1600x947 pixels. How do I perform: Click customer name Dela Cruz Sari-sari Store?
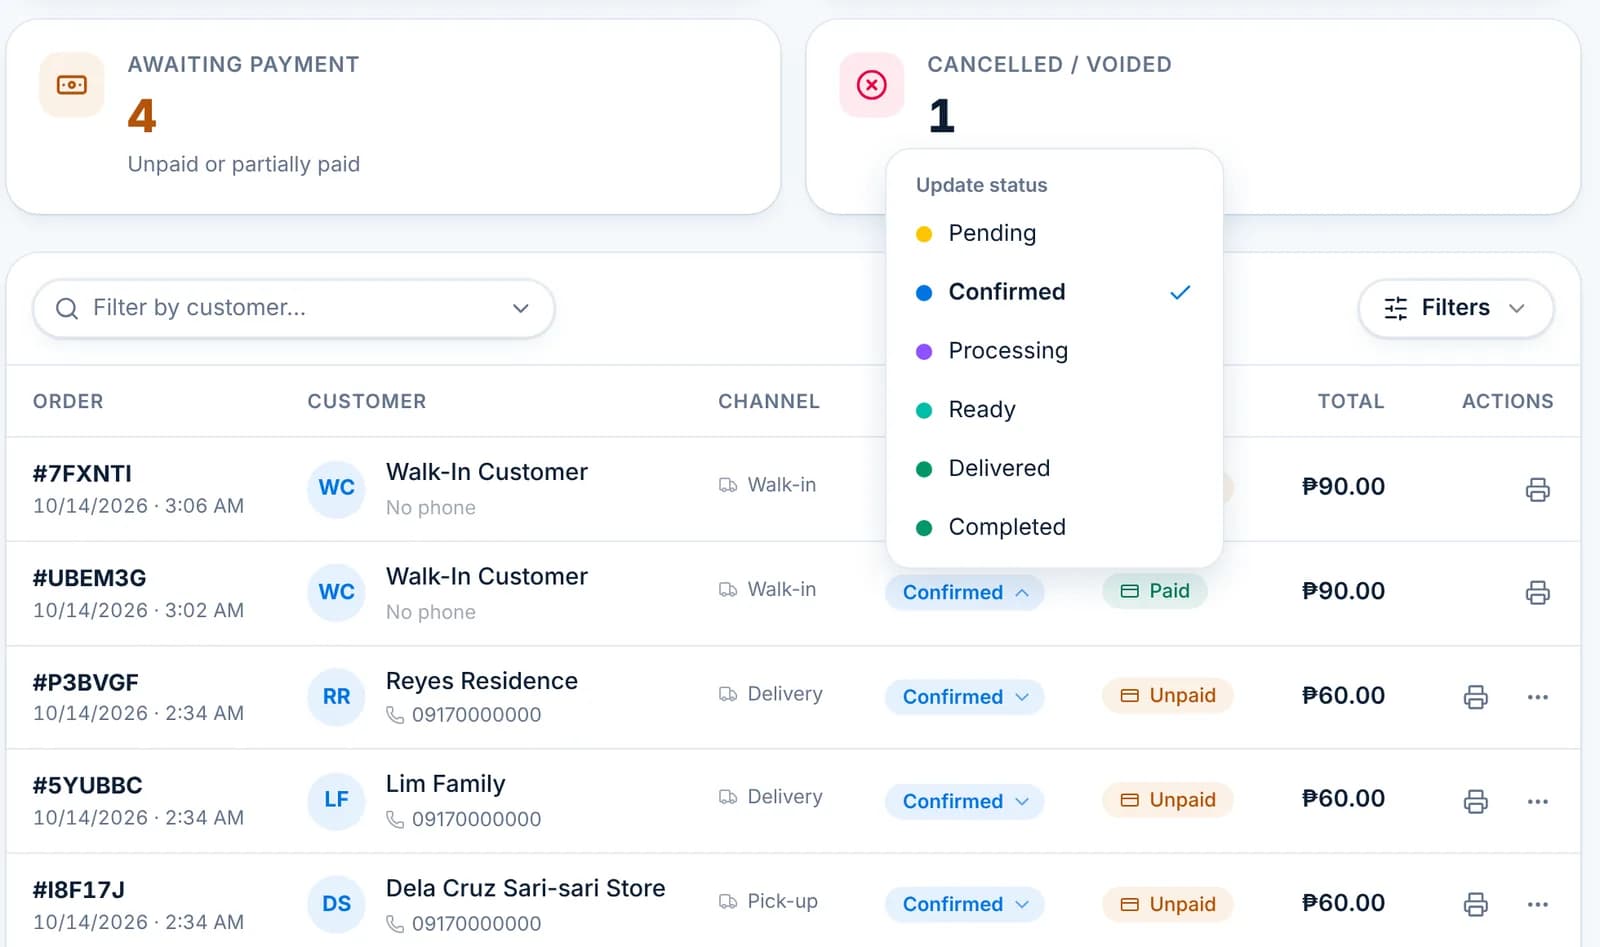point(526,888)
